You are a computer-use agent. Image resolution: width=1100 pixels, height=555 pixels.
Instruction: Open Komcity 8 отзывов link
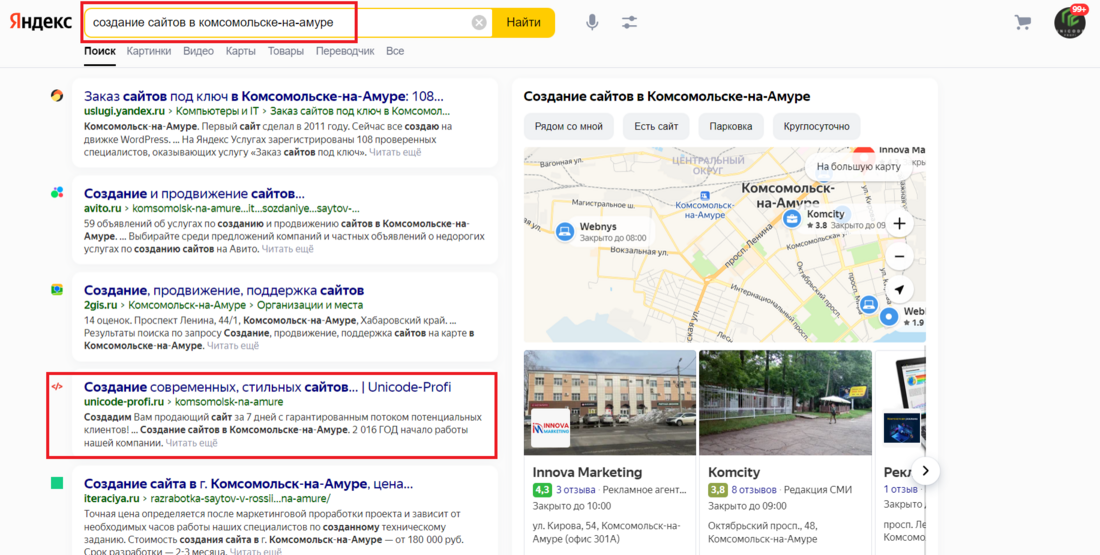(754, 490)
